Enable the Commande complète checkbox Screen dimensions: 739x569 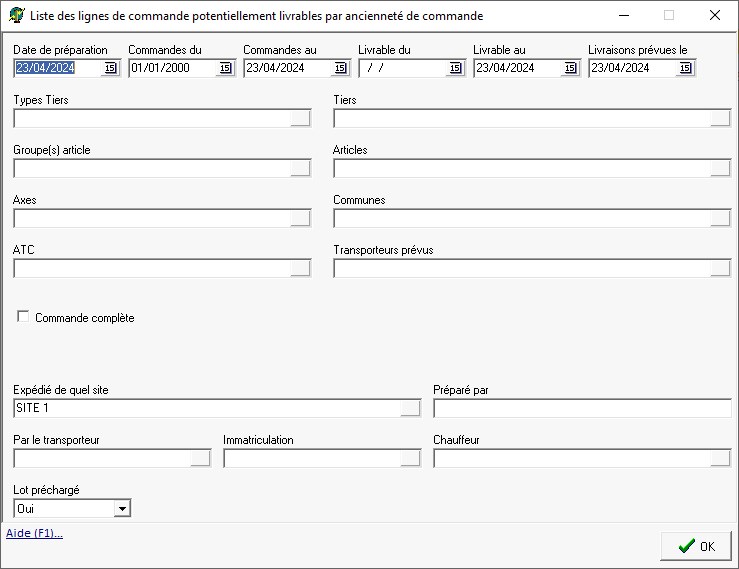23,317
